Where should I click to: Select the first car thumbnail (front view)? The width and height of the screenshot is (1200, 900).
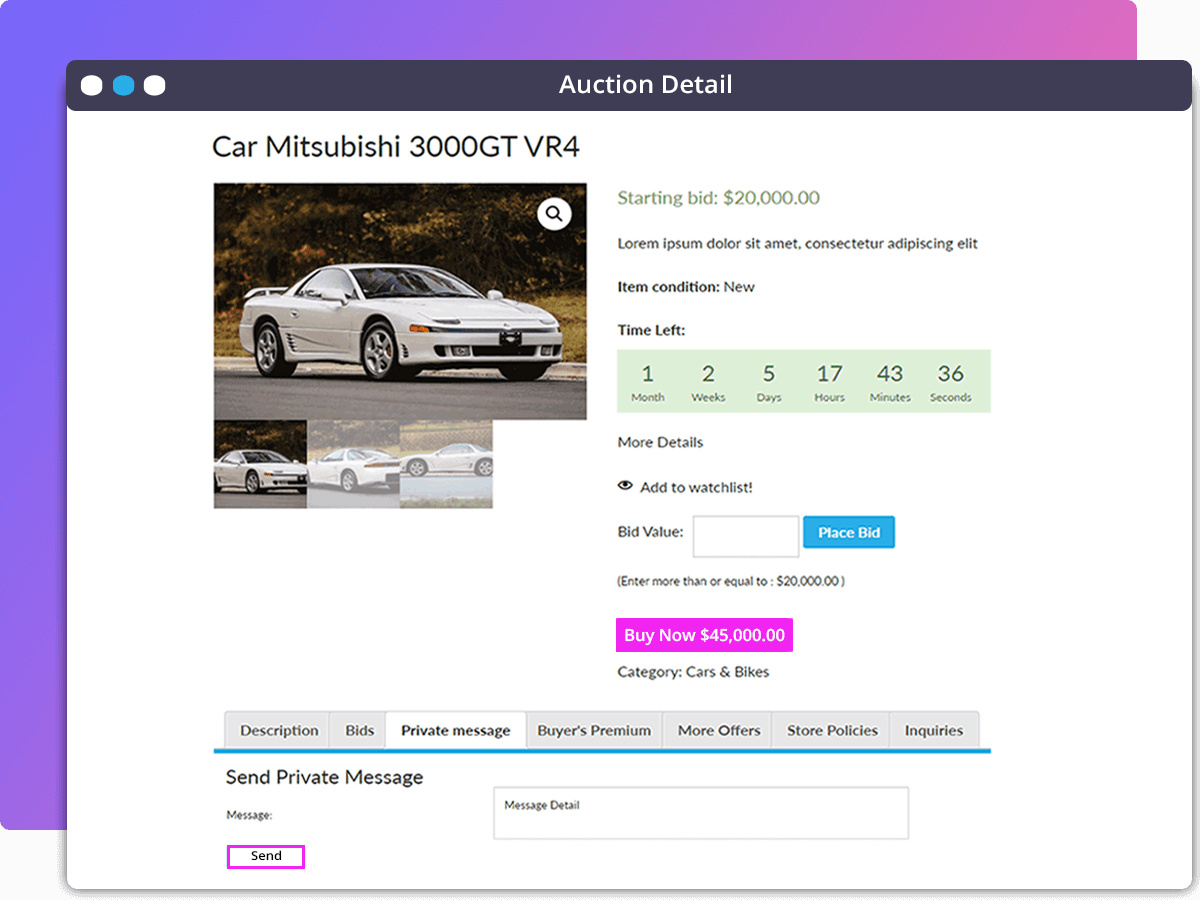(260, 464)
